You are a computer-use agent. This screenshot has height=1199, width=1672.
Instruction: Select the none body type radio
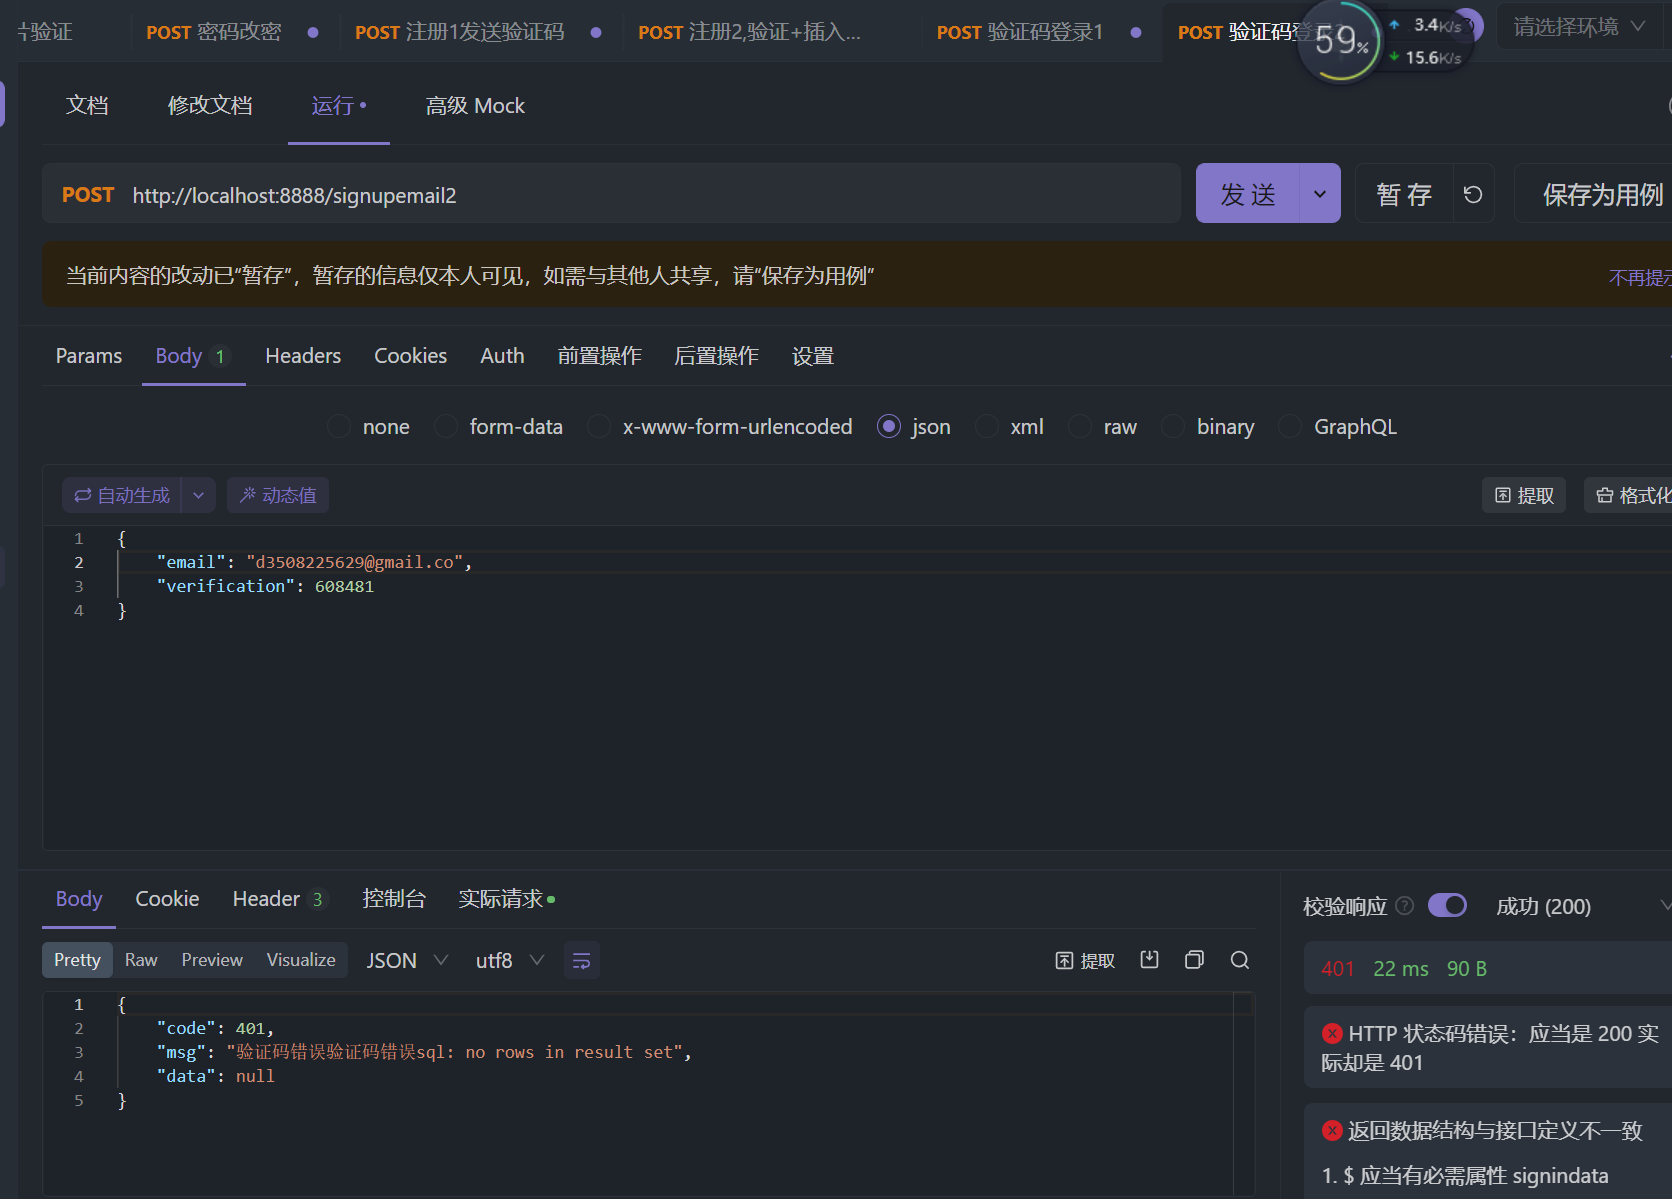pos(339,427)
